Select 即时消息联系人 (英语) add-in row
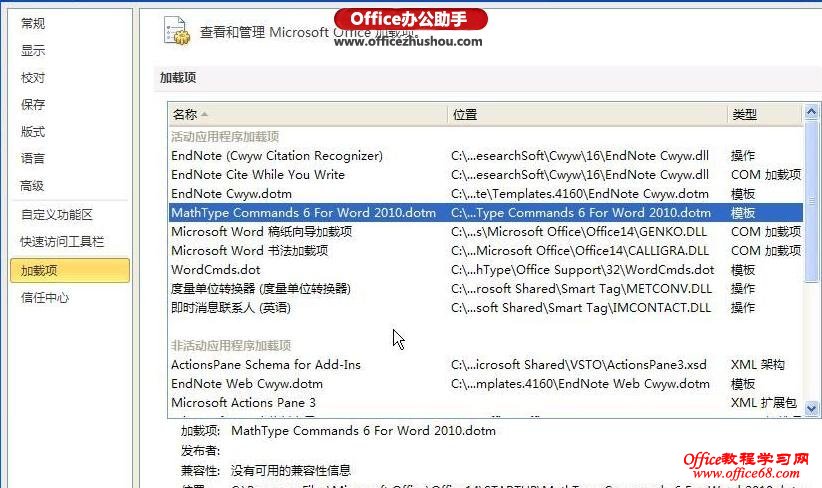The height and width of the screenshot is (488, 822). pos(485,308)
